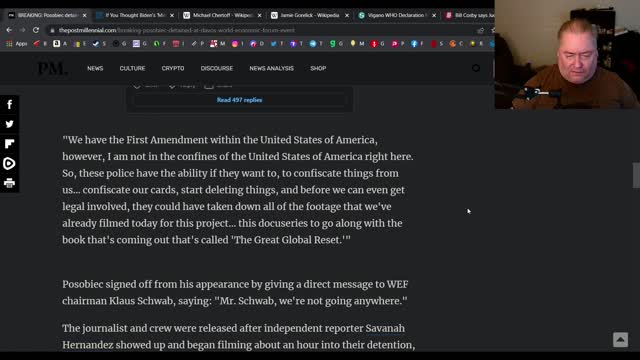
Task: Close the If You Thought Biden's tab
Action: tap(172, 16)
